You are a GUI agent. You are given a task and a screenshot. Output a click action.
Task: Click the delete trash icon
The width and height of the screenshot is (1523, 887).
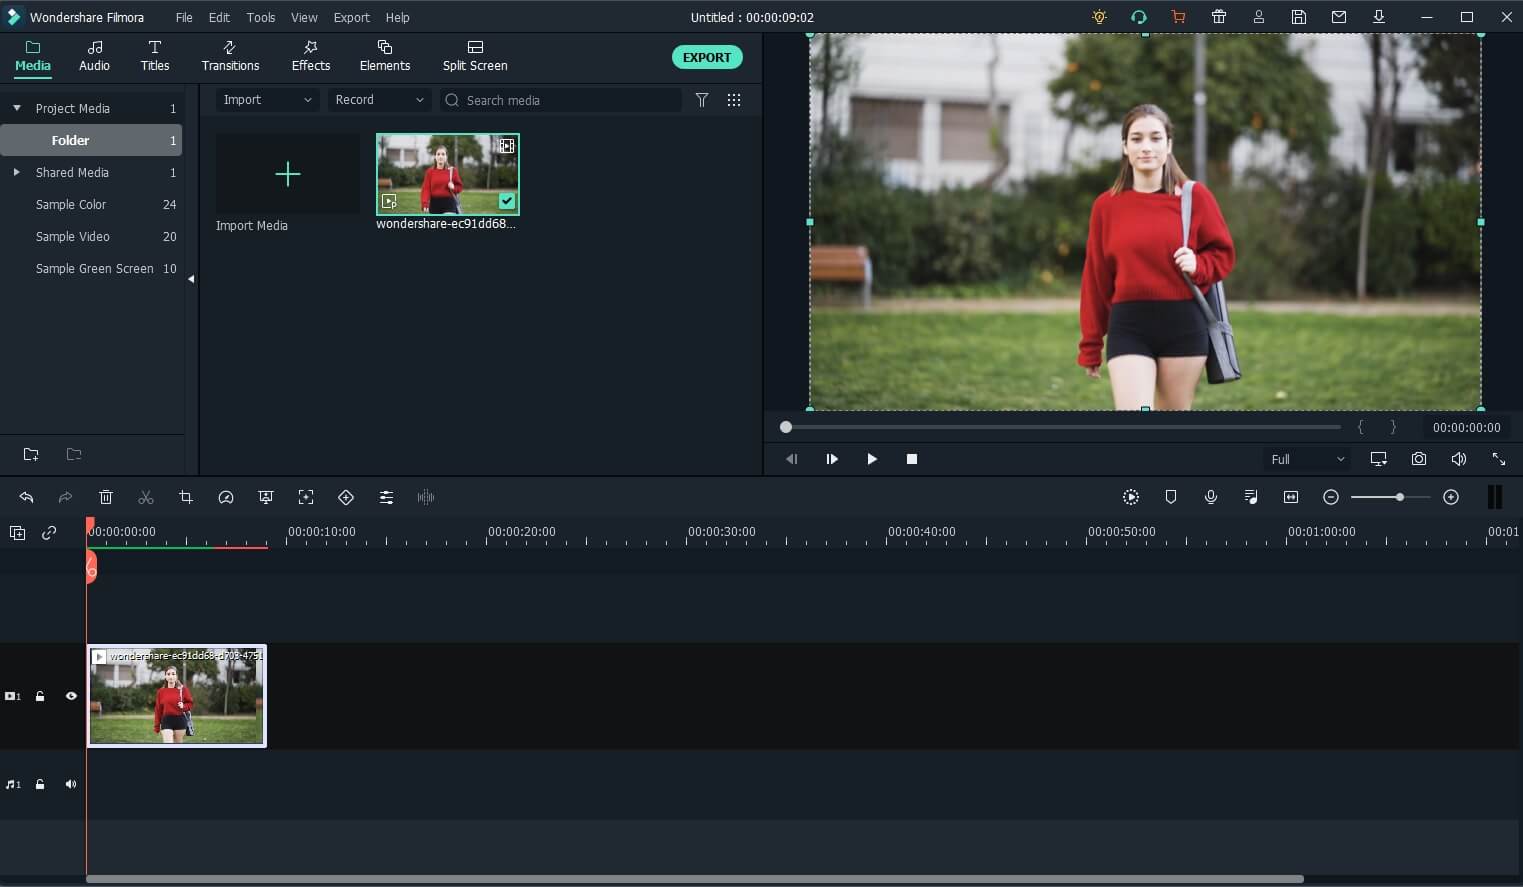click(x=106, y=497)
